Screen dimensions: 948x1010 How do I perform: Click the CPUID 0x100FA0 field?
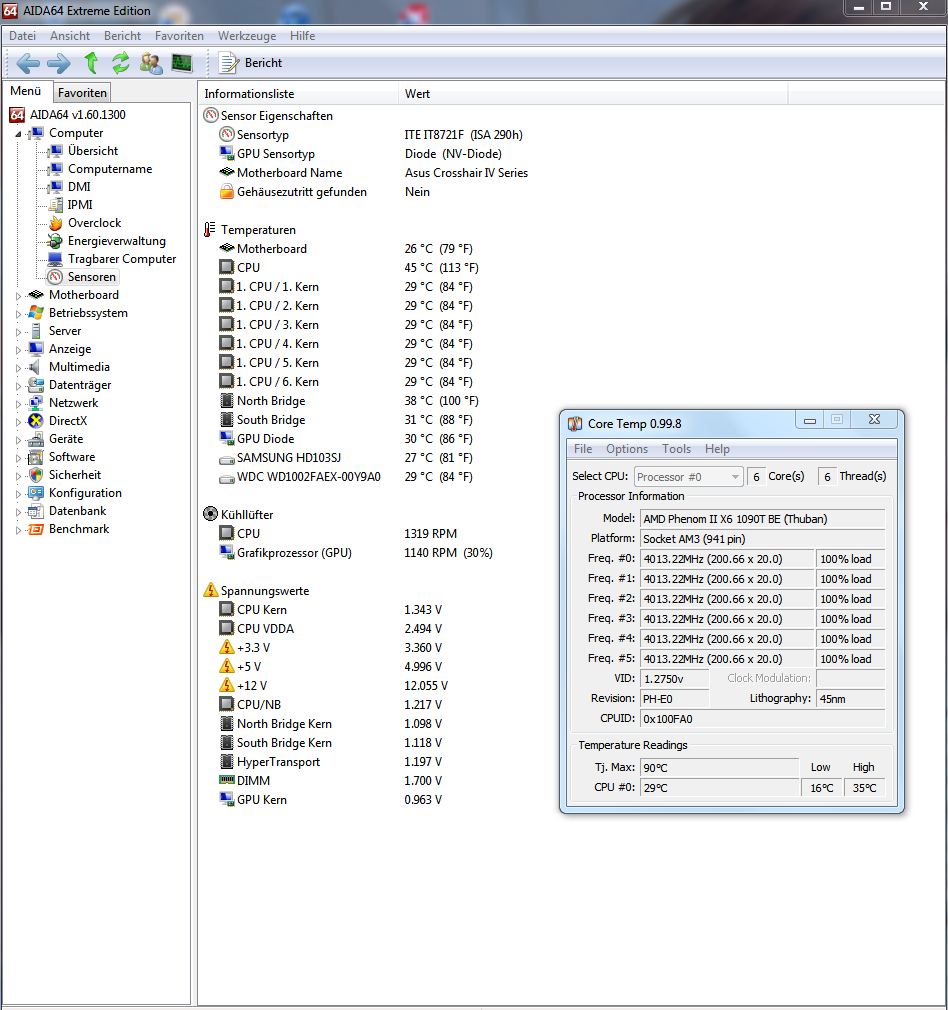click(763, 719)
